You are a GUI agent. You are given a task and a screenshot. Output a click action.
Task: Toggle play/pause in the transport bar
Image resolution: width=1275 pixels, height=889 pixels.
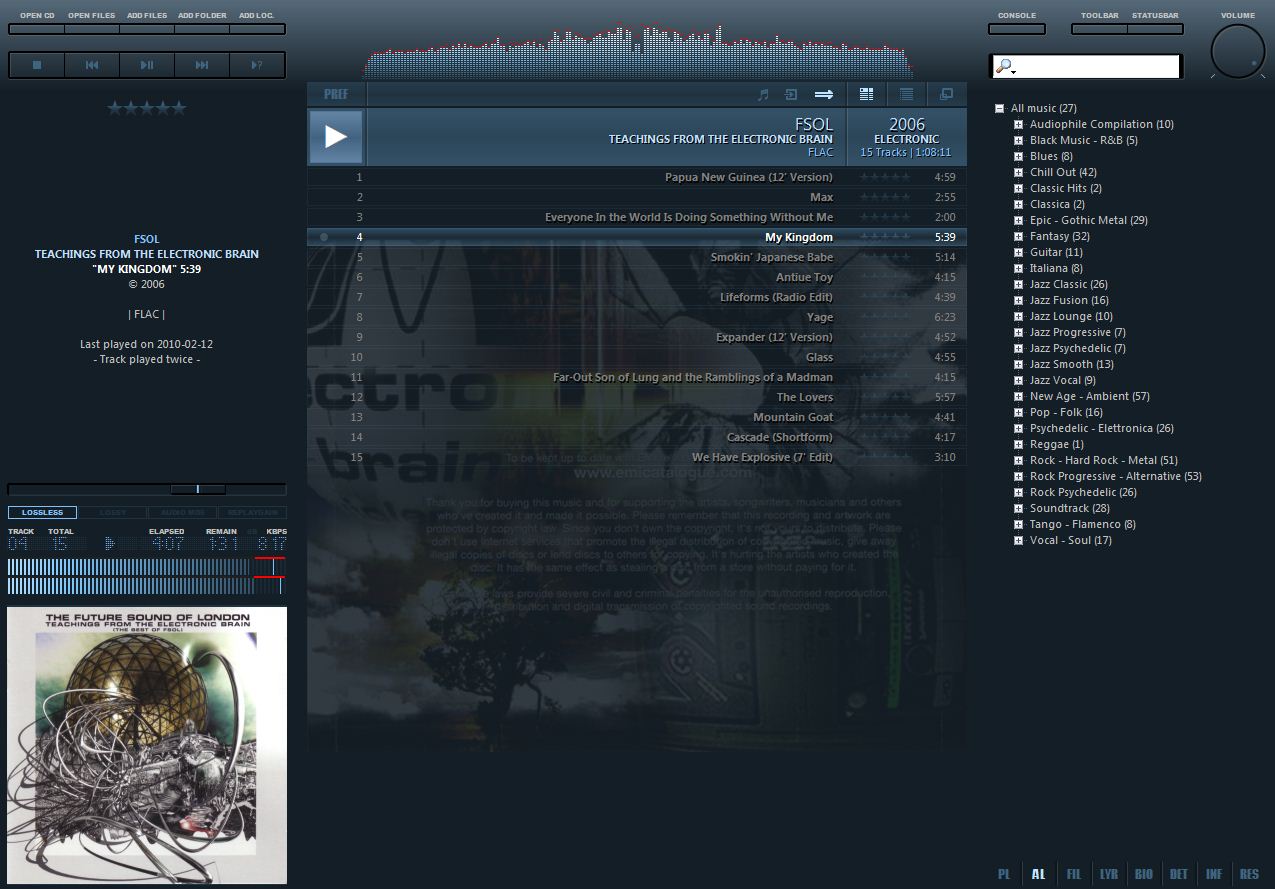coord(147,65)
